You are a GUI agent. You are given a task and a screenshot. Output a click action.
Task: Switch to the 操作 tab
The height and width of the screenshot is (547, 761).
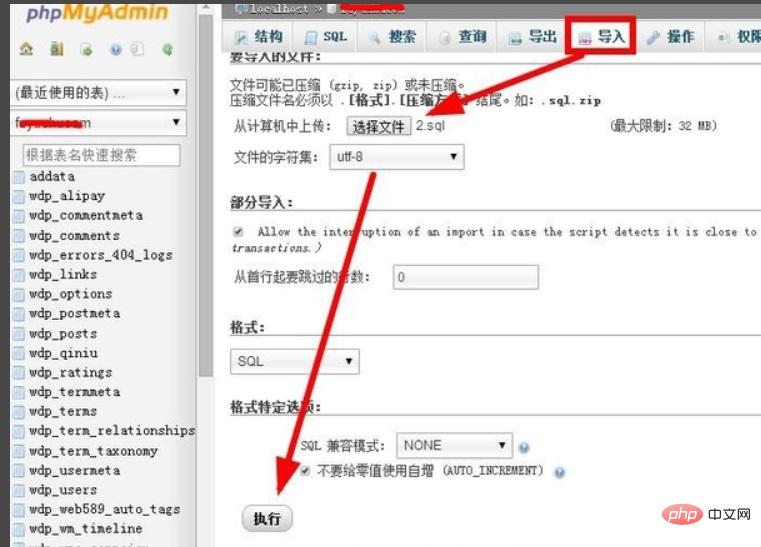pyautogui.click(x=670, y=36)
